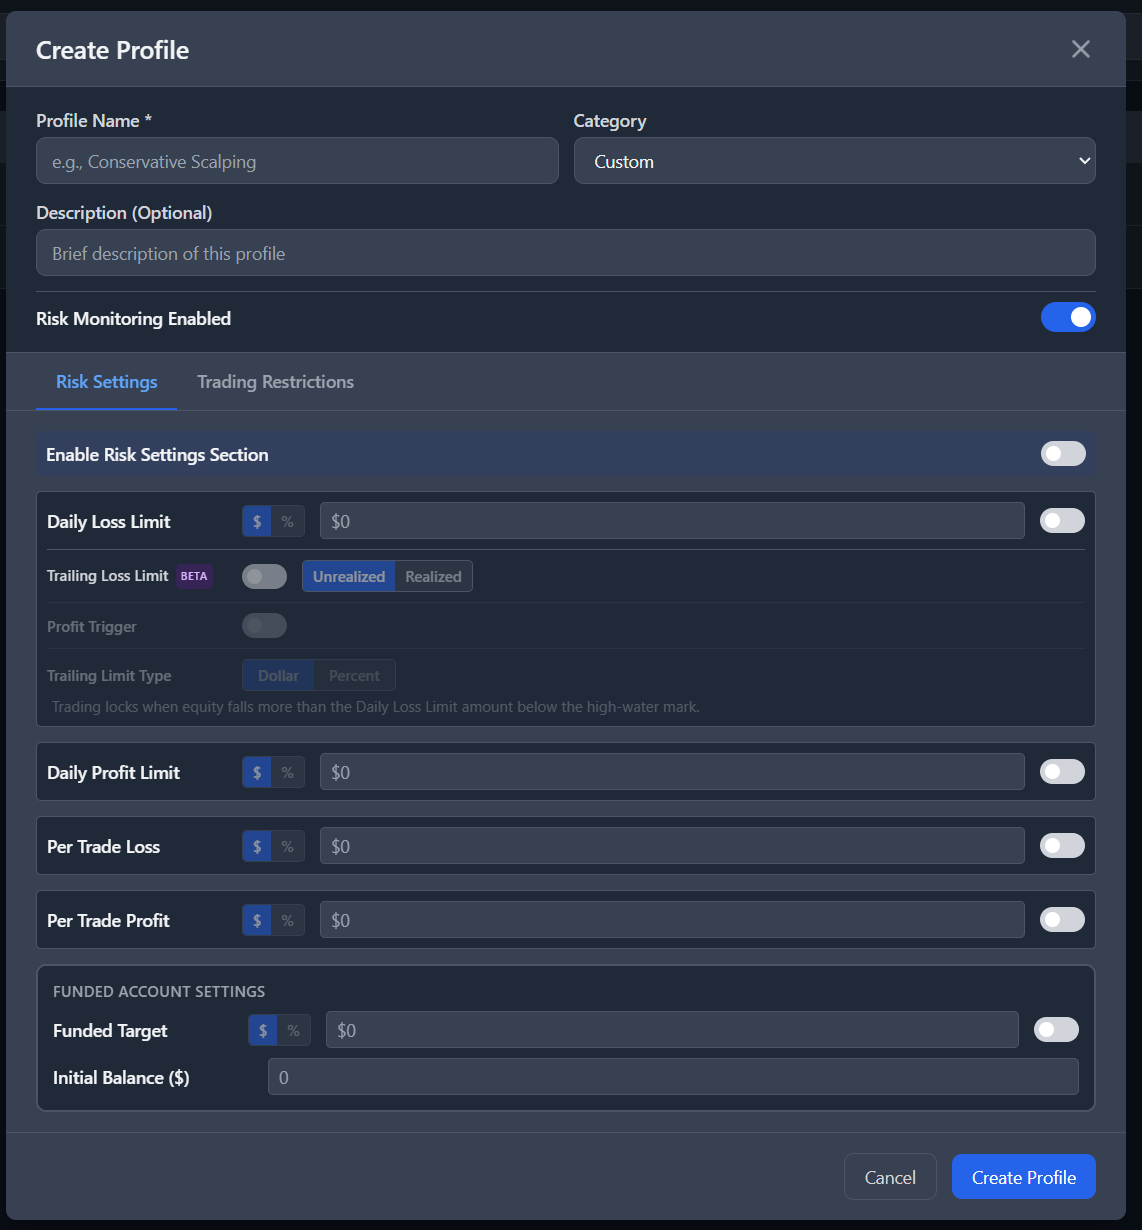Select dollar unit for Per Trade Loss
The height and width of the screenshot is (1230, 1142).
click(257, 846)
